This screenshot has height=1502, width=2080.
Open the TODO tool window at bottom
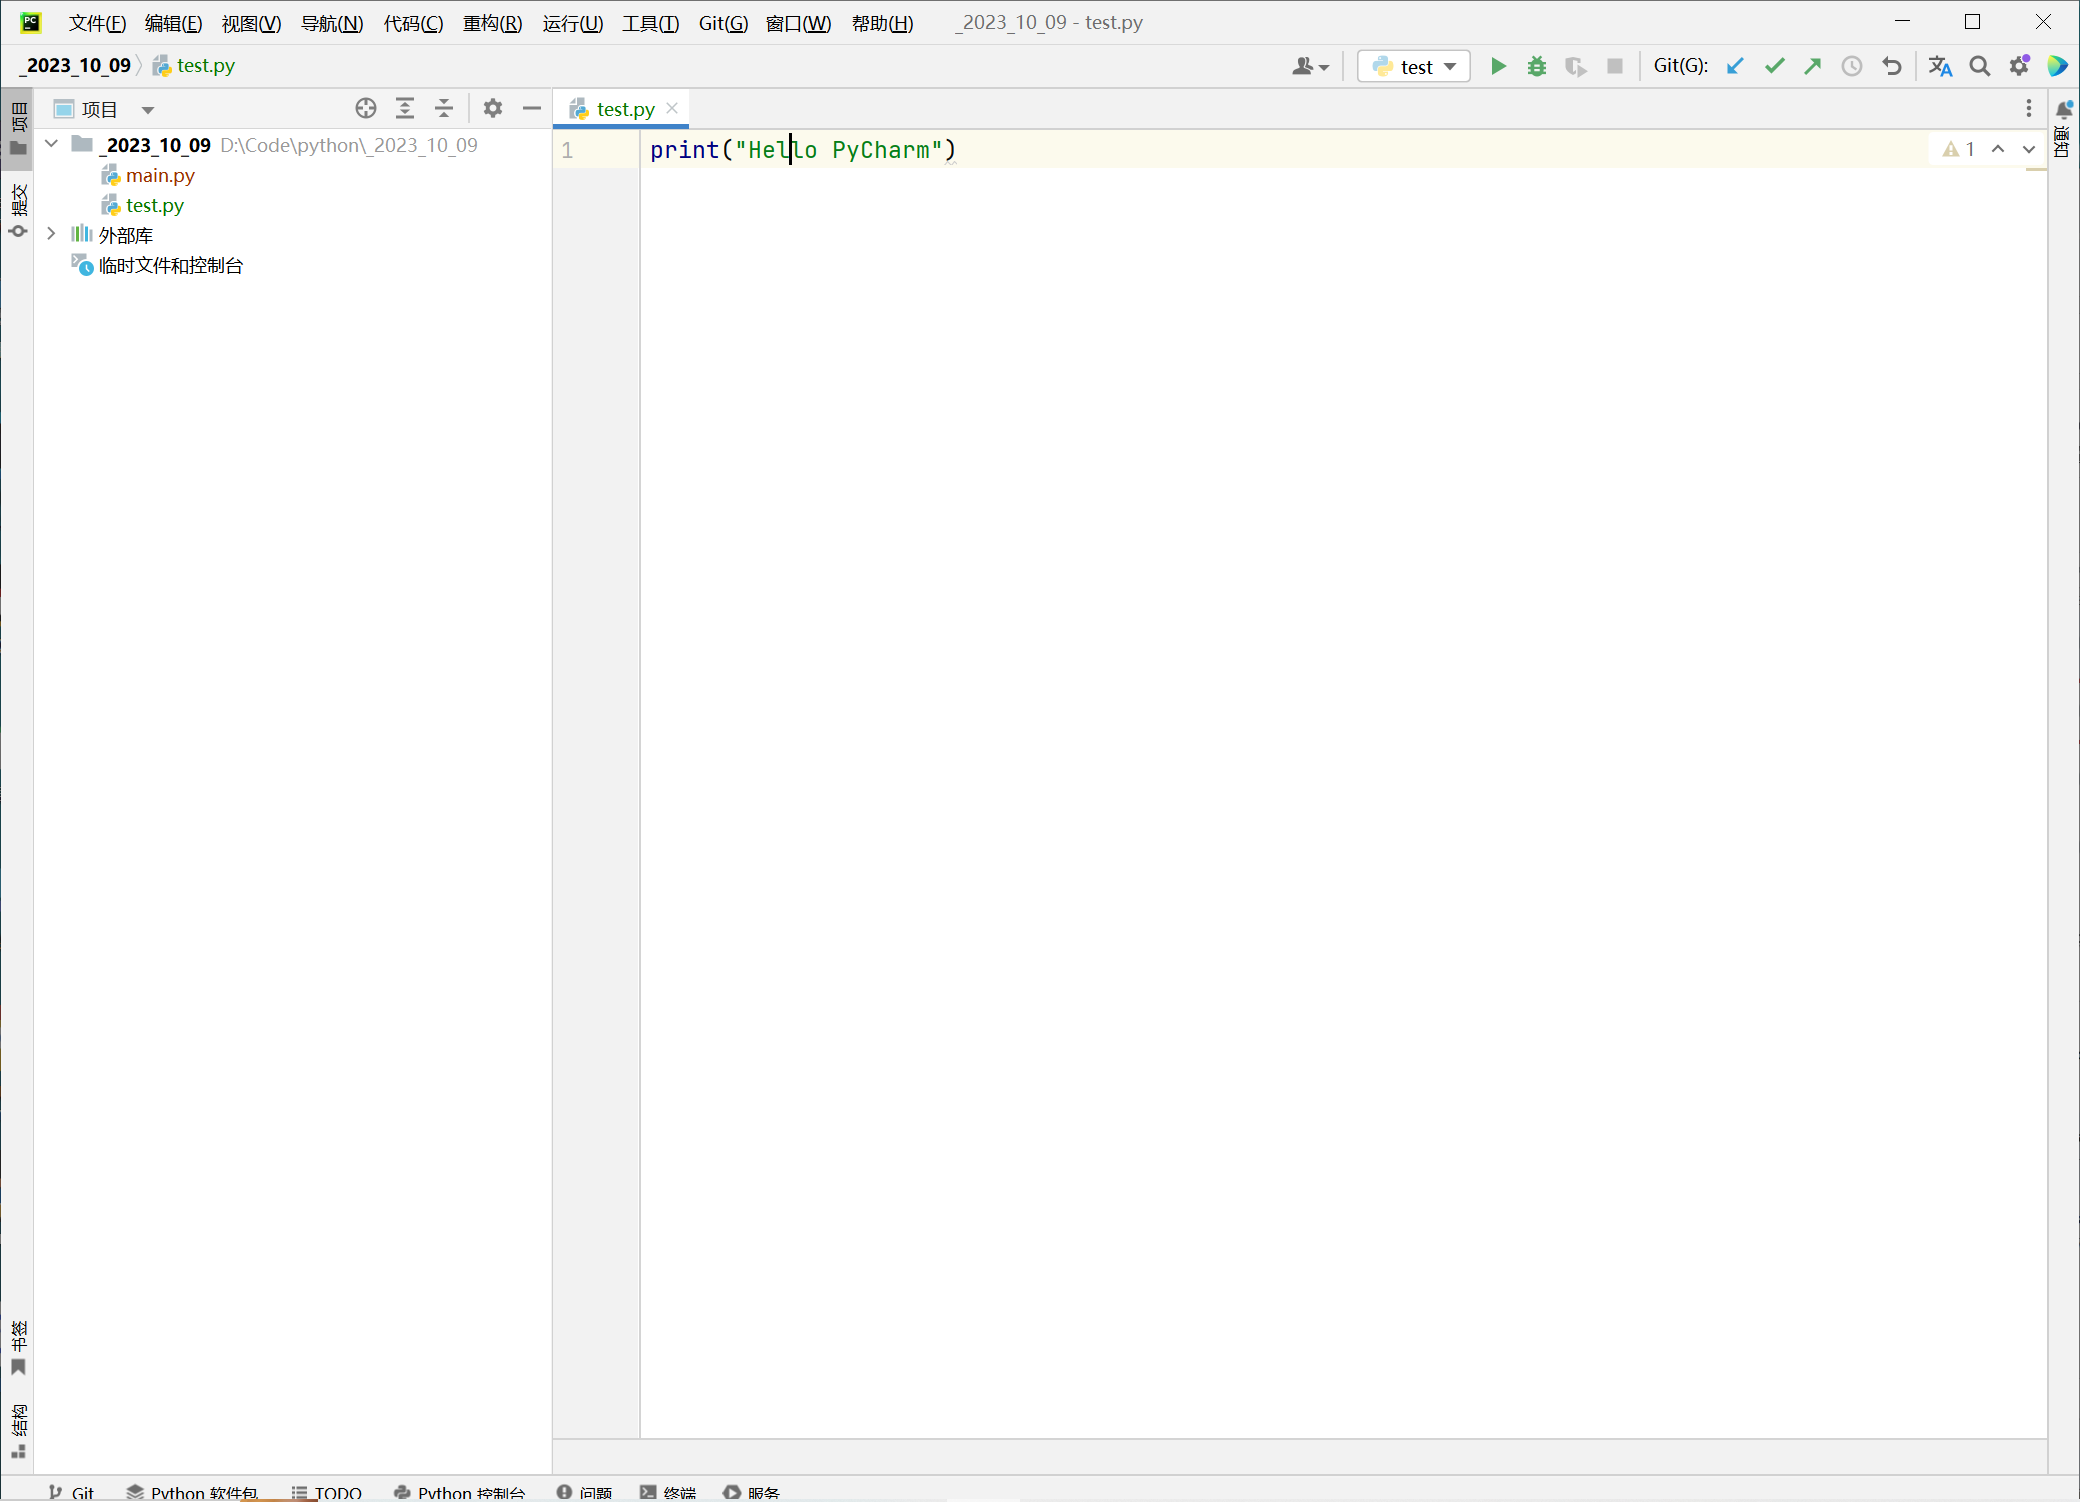pyautogui.click(x=327, y=1491)
